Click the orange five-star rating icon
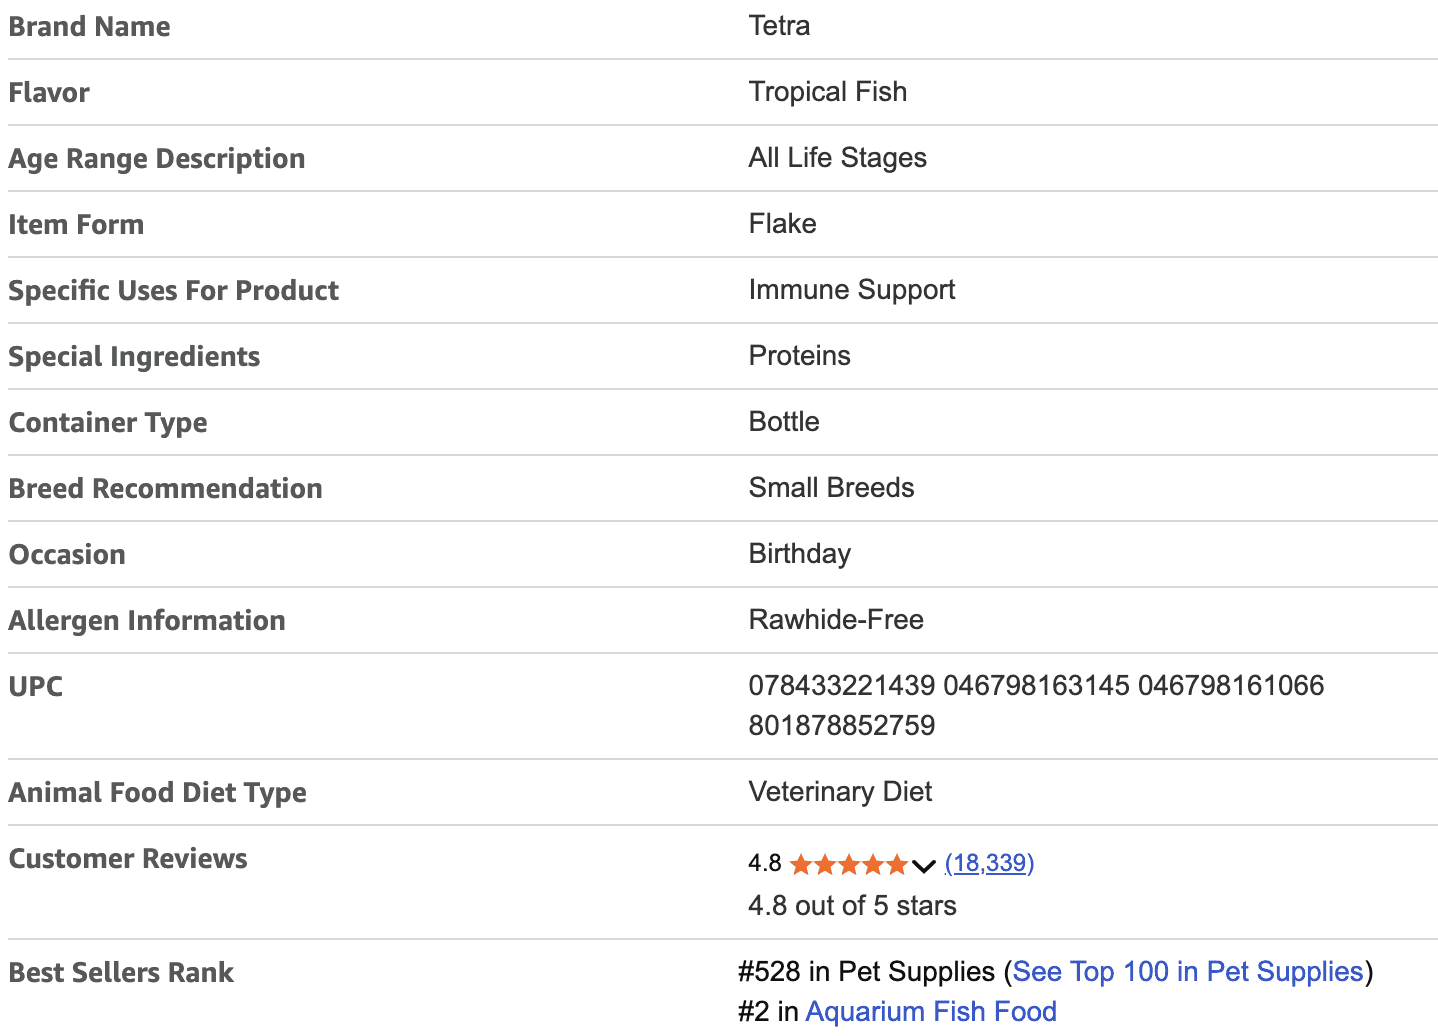The width and height of the screenshot is (1438, 1036). point(848,864)
